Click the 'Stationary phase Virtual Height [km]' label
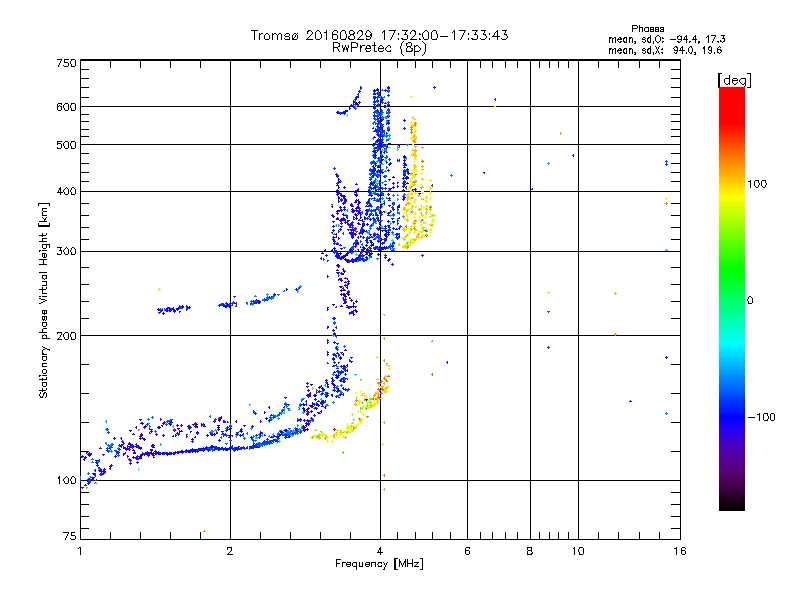This screenshot has height=600, width=800. pyautogui.click(x=44, y=301)
